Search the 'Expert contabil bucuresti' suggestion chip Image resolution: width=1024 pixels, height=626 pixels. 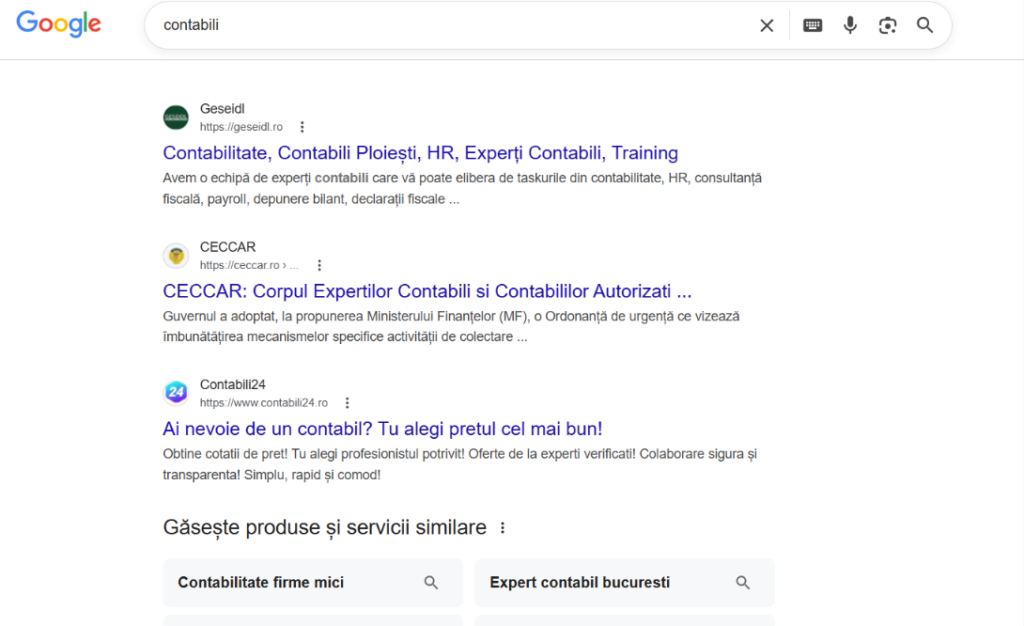(x=624, y=582)
